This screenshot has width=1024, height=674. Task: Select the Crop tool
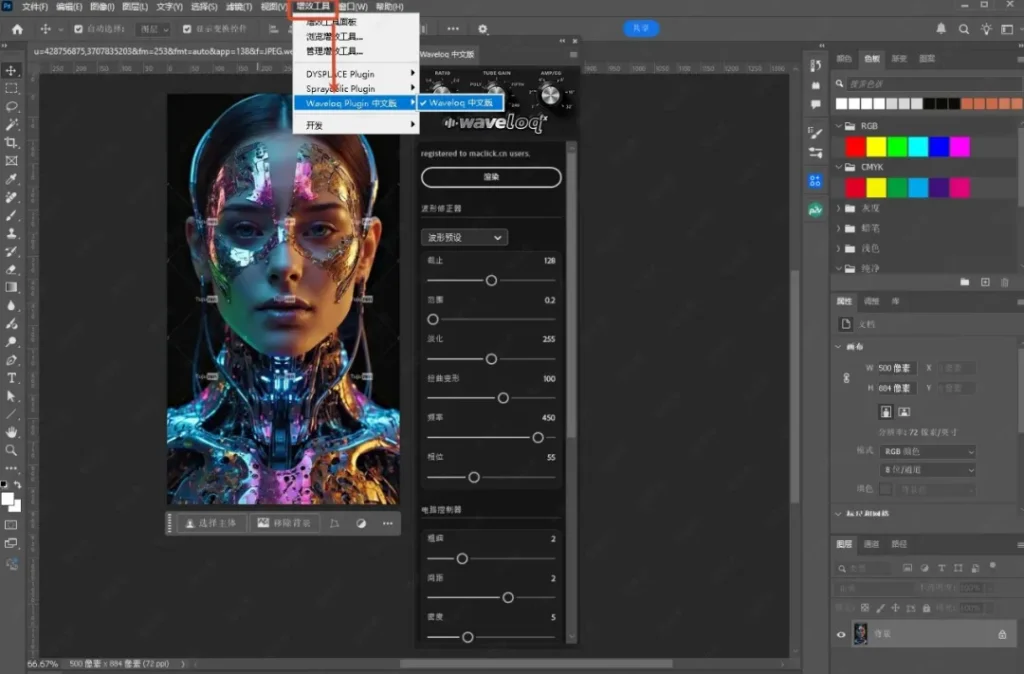pos(11,142)
